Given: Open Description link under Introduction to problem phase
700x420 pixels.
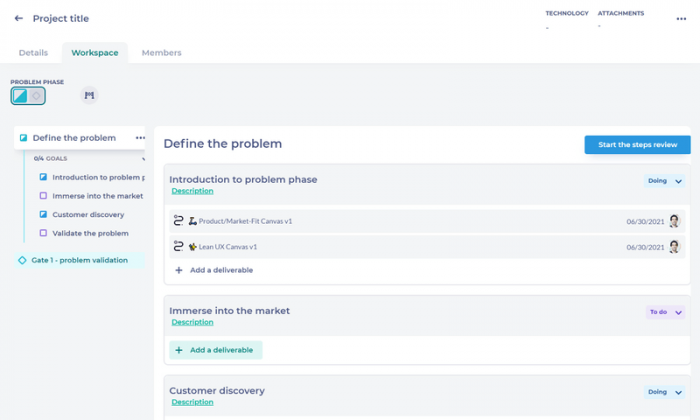Looking at the screenshot, I should coord(192,191).
